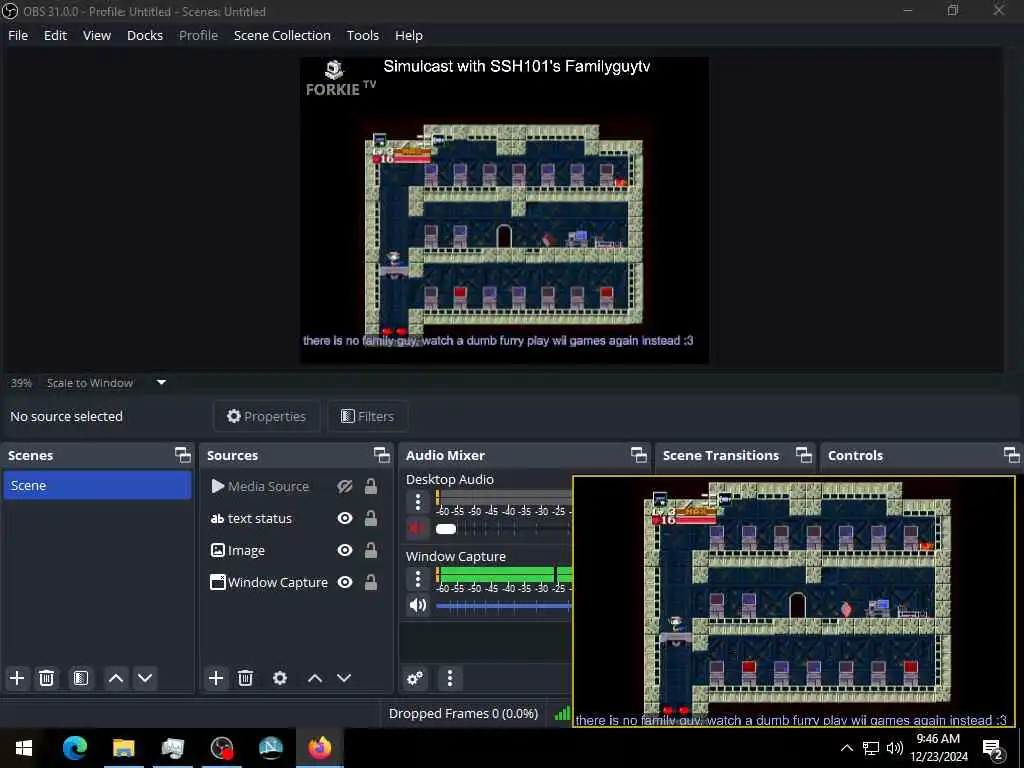Open scene filters icon in Scenes dock
The image size is (1024, 768).
[x=80, y=678]
